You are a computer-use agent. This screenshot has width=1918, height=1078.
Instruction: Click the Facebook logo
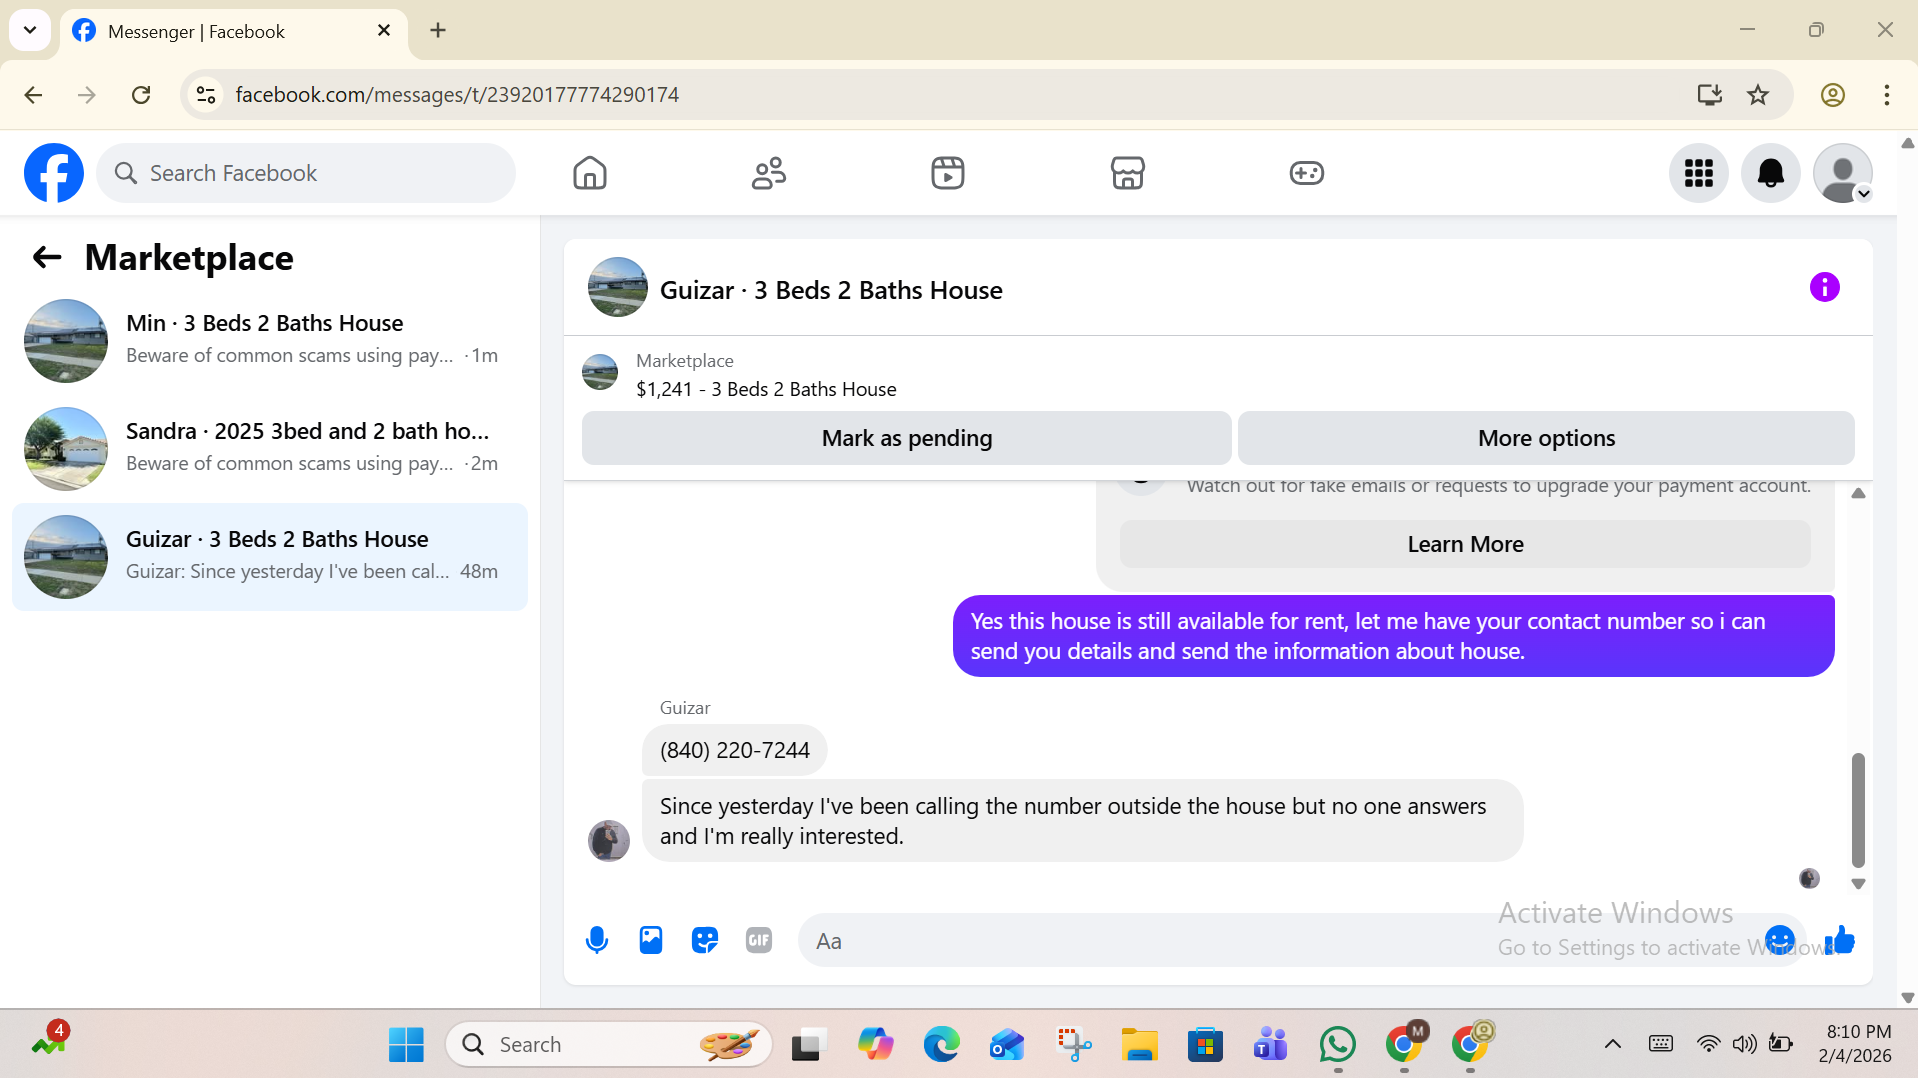(x=54, y=173)
